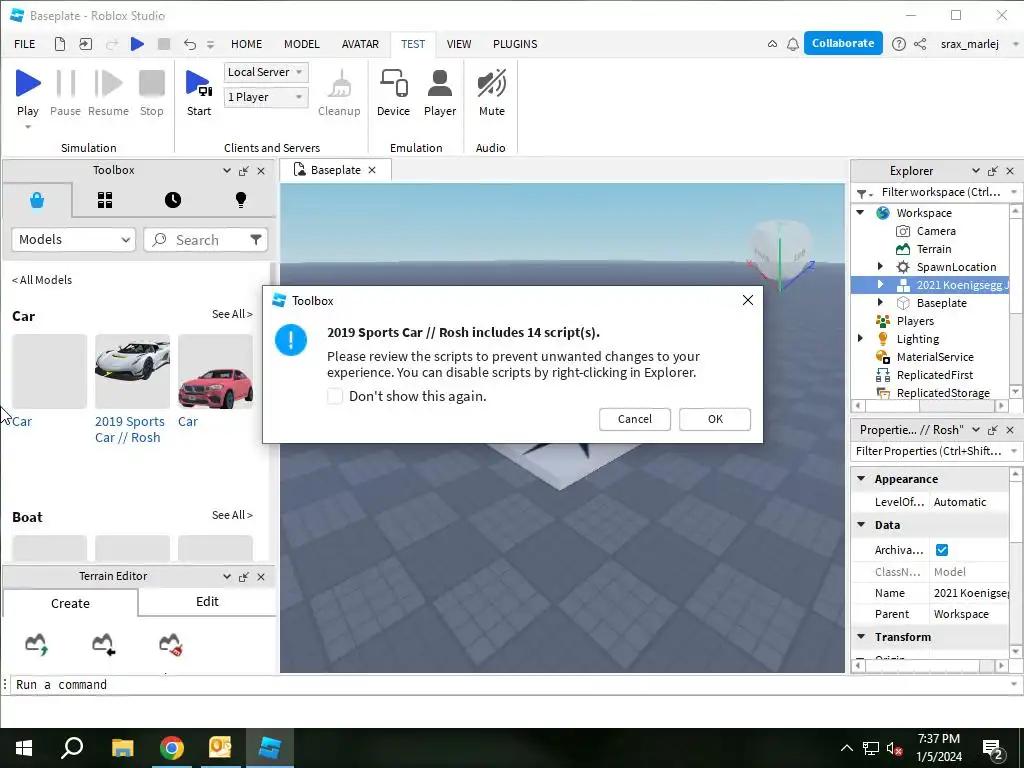The height and width of the screenshot is (768, 1024).
Task: Open the taskbar search magnifier
Action: [72, 747]
